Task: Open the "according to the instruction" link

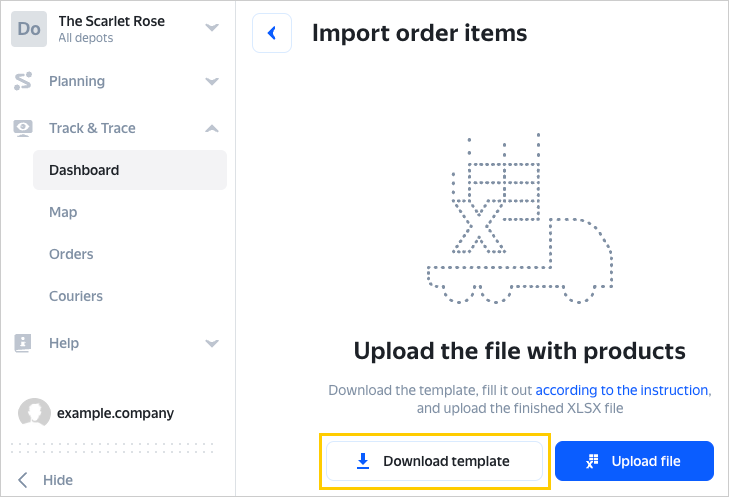Action: click(x=622, y=390)
